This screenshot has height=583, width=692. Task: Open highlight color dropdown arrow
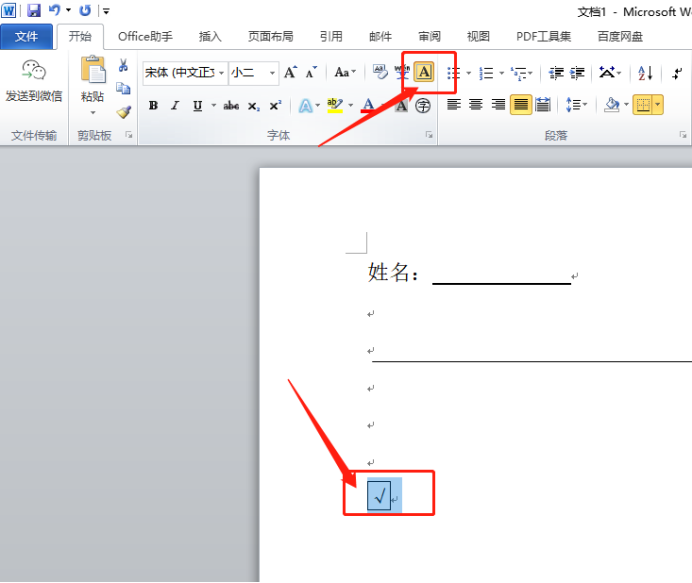[351, 105]
